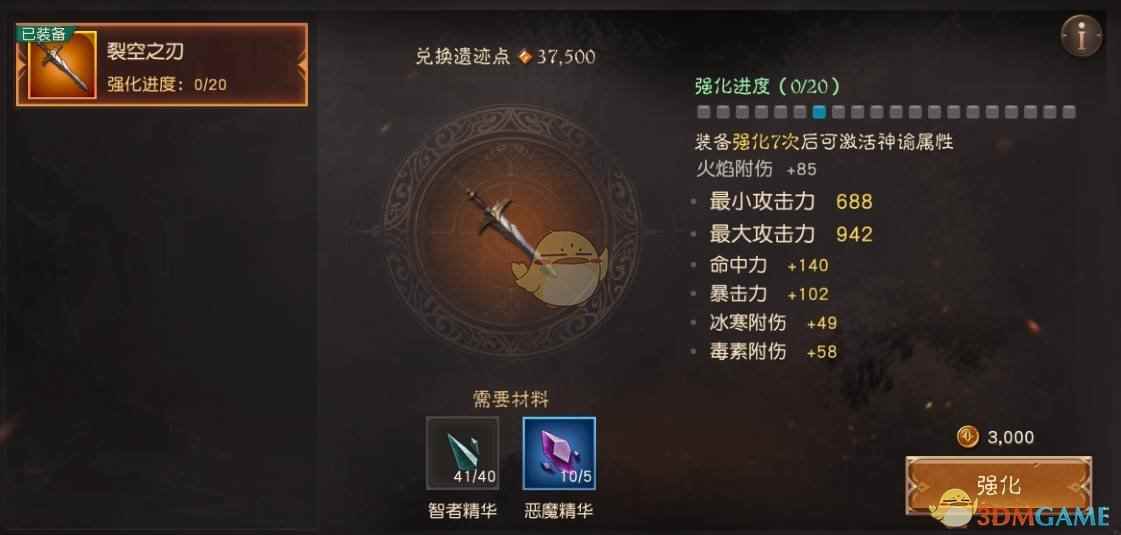Click the 强化进度 (0/20) heading
This screenshot has width=1121, height=535.
point(768,87)
